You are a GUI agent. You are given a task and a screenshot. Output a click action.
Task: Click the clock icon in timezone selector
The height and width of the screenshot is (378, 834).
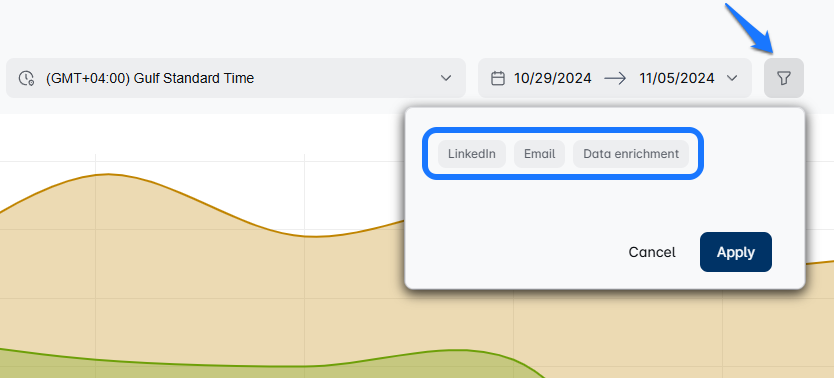26,78
